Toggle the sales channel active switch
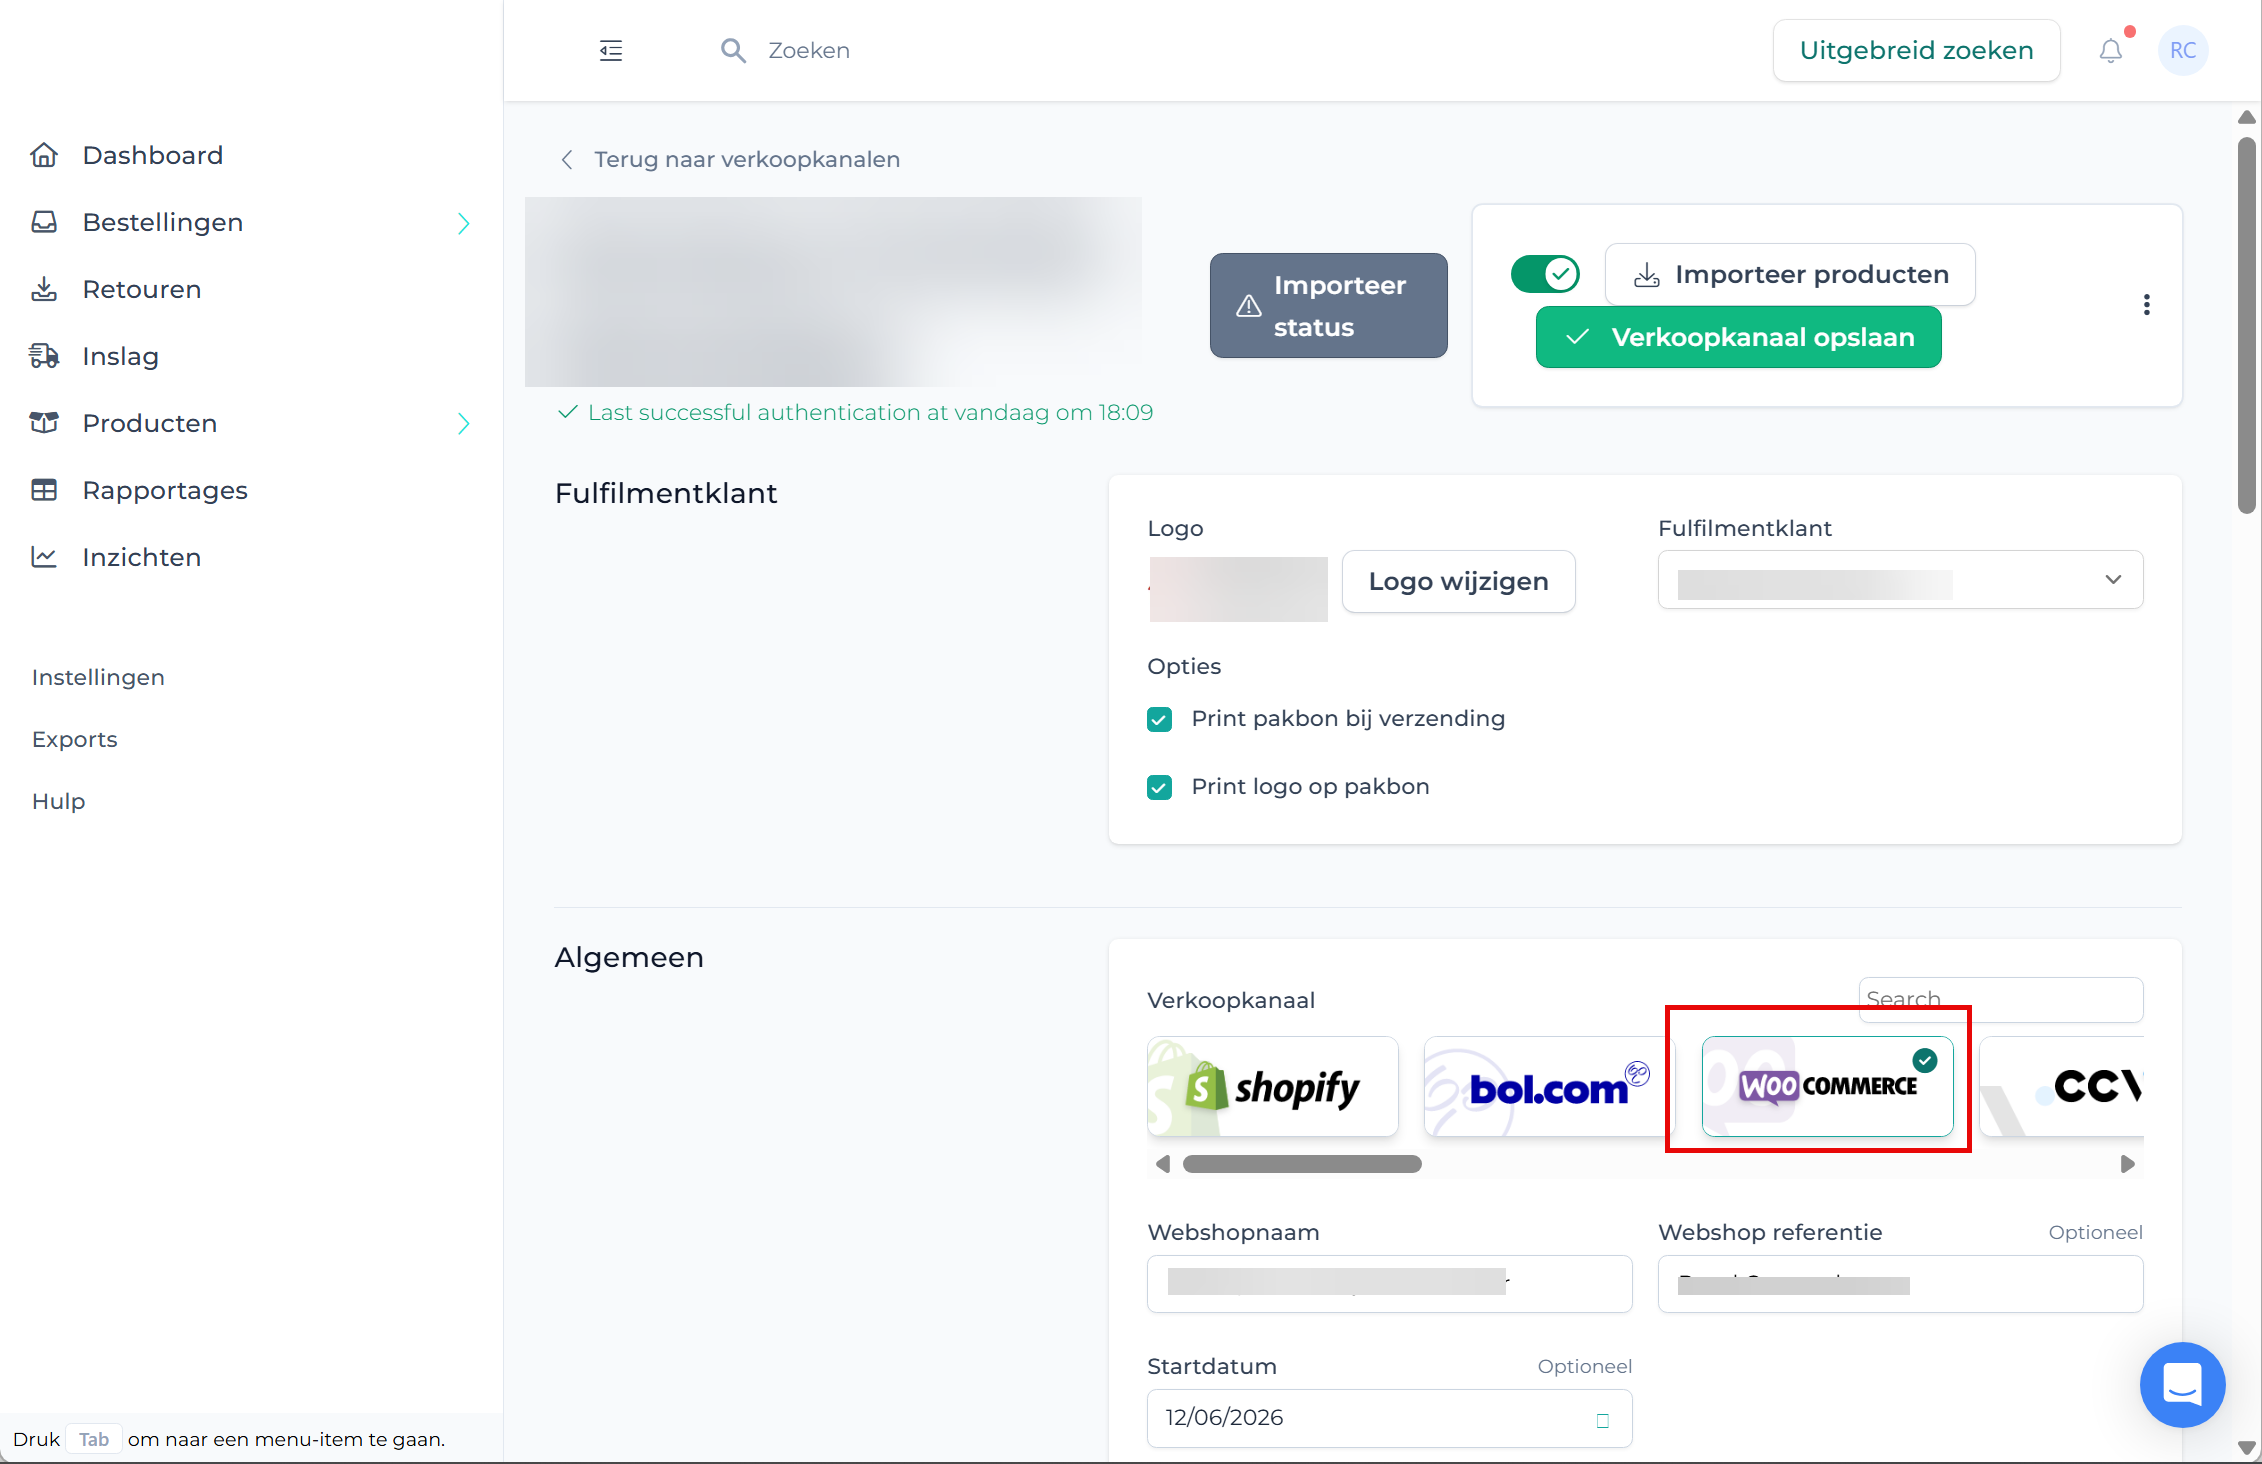The image size is (2262, 1464). tap(1545, 274)
